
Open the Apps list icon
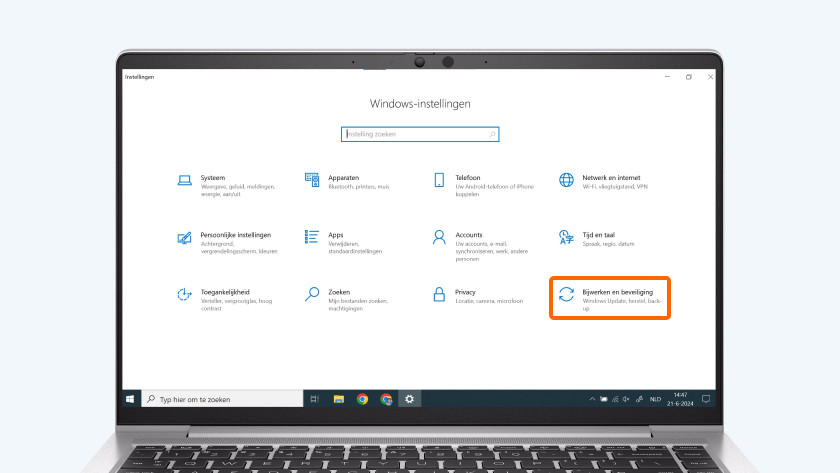[312, 237]
